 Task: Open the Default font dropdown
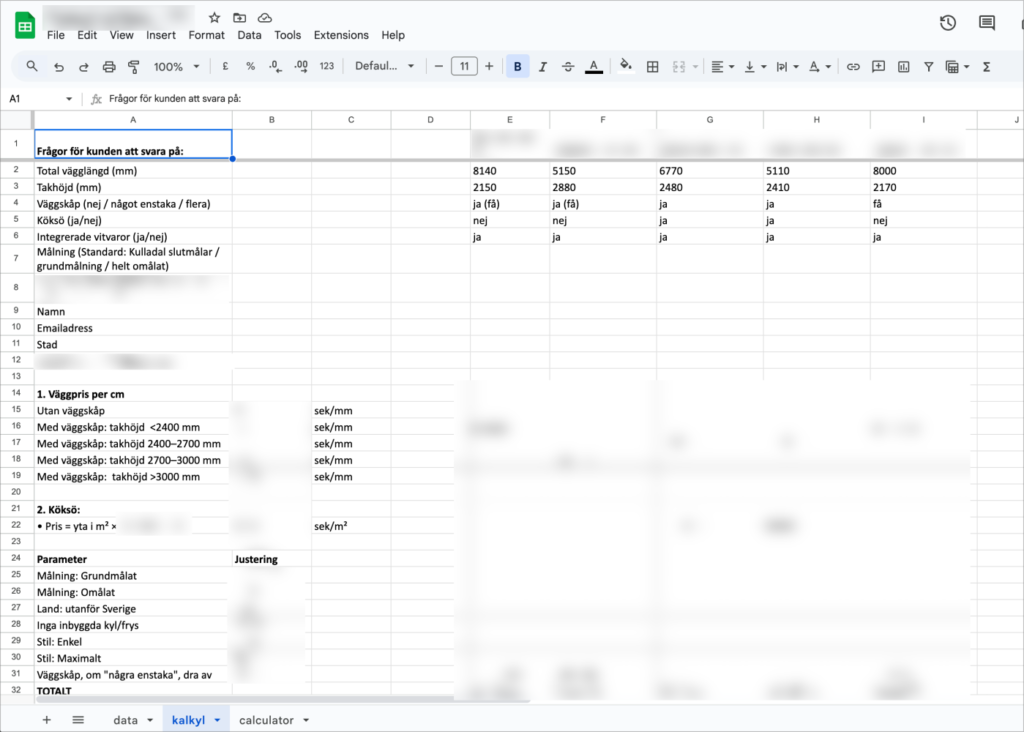coord(384,67)
